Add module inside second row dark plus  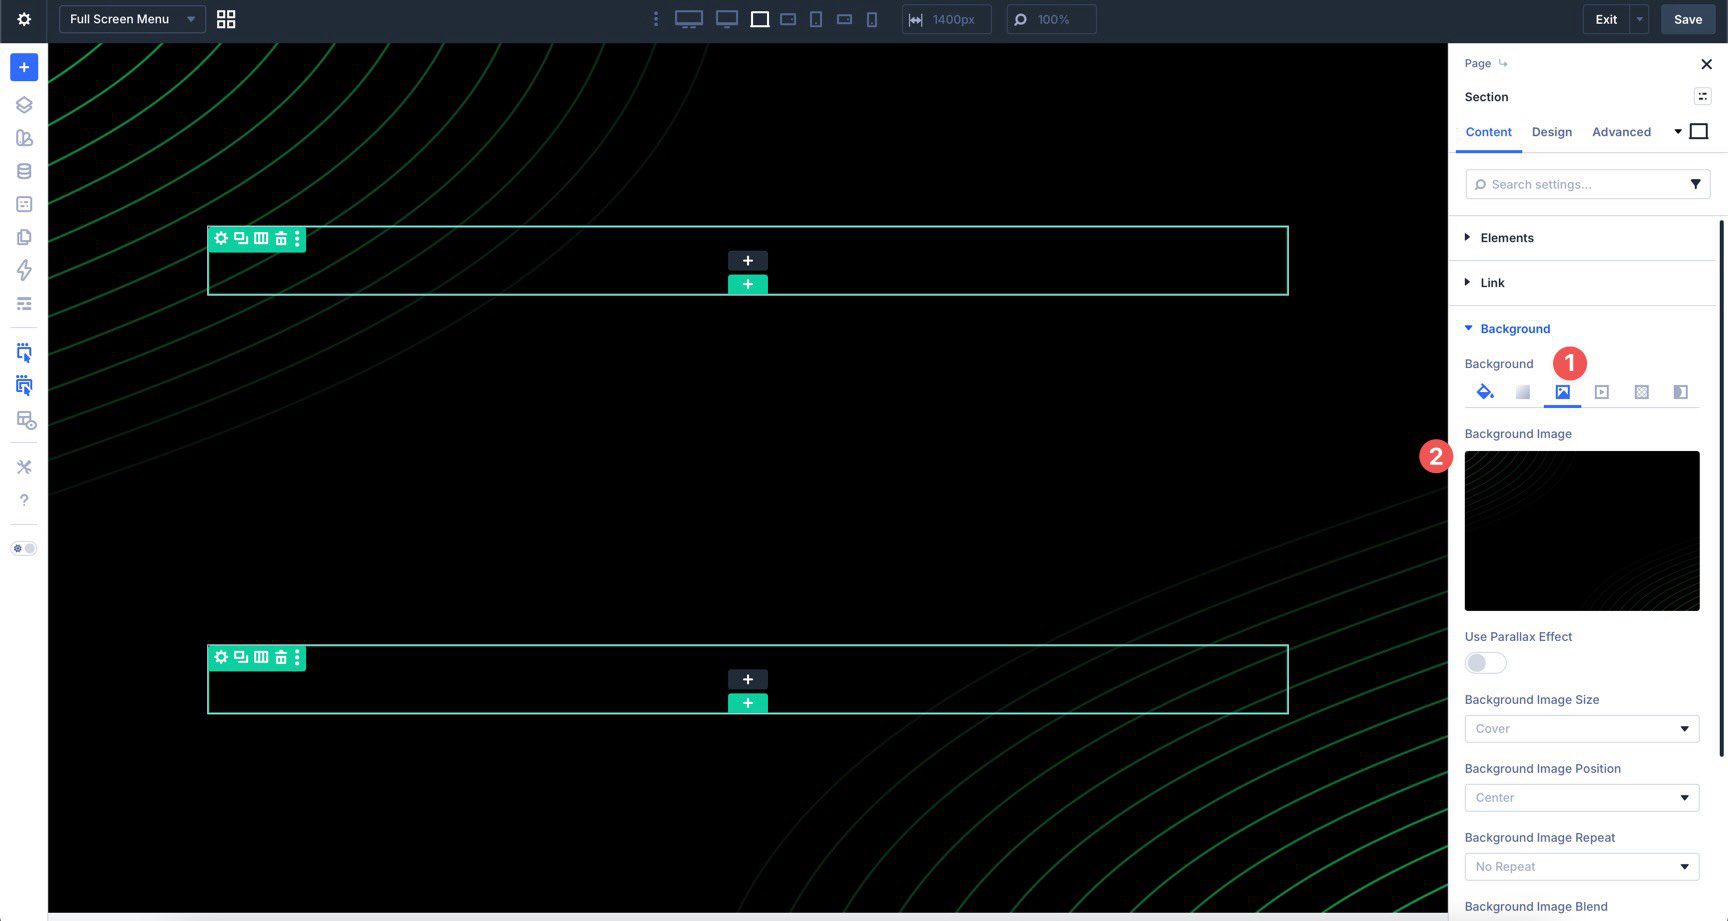[x=748, y=680]
